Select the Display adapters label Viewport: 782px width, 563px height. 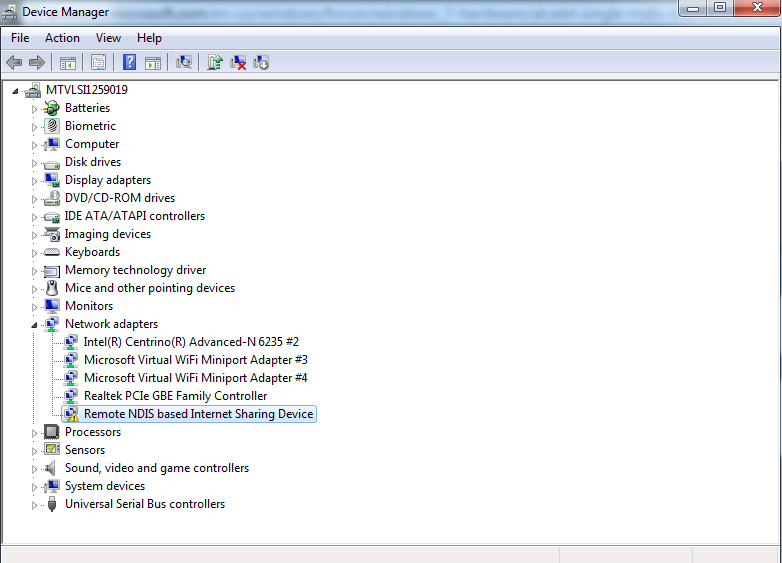point(108,180)
